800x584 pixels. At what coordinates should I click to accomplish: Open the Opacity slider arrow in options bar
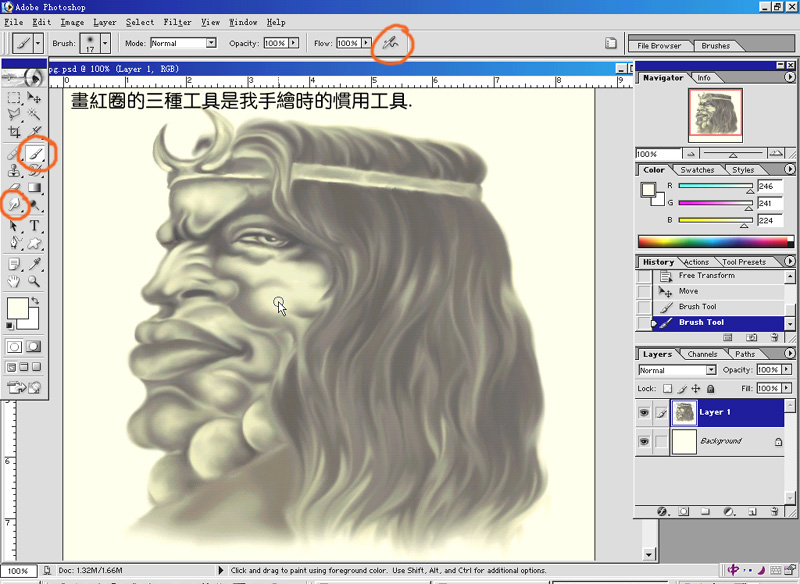[293, 43]
